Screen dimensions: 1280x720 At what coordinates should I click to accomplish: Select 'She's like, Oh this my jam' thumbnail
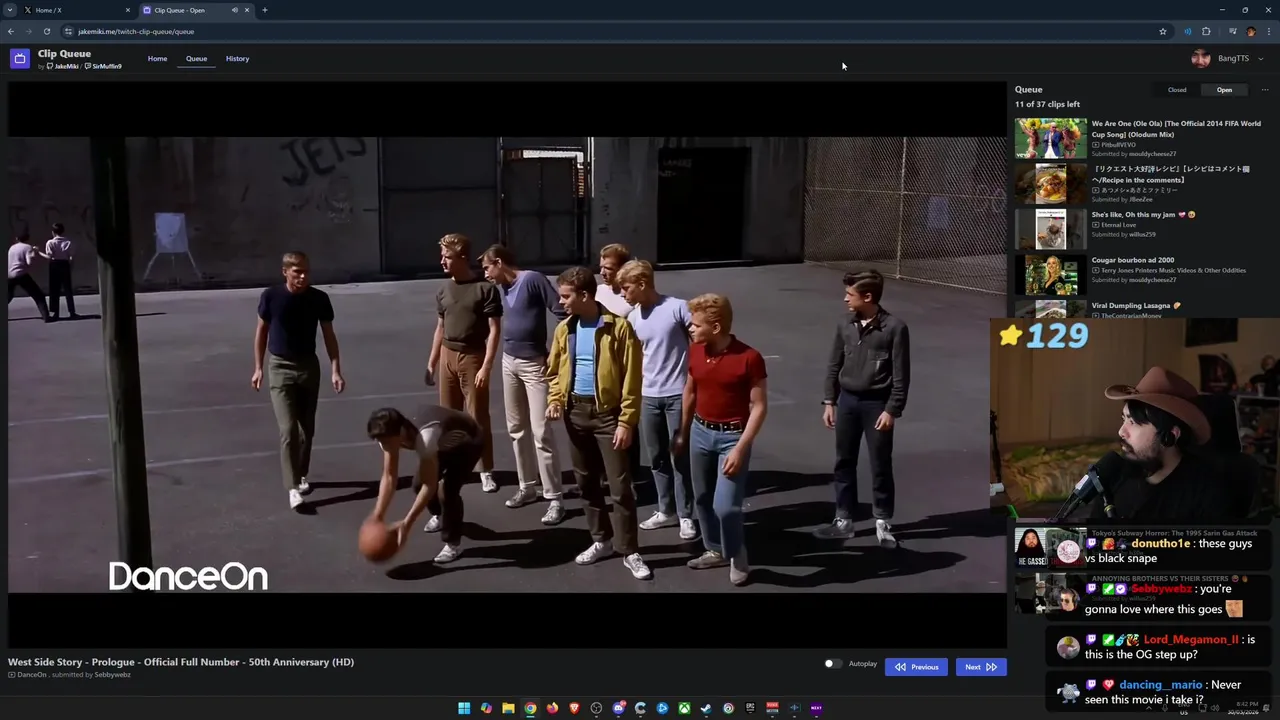coord(1051,229)
